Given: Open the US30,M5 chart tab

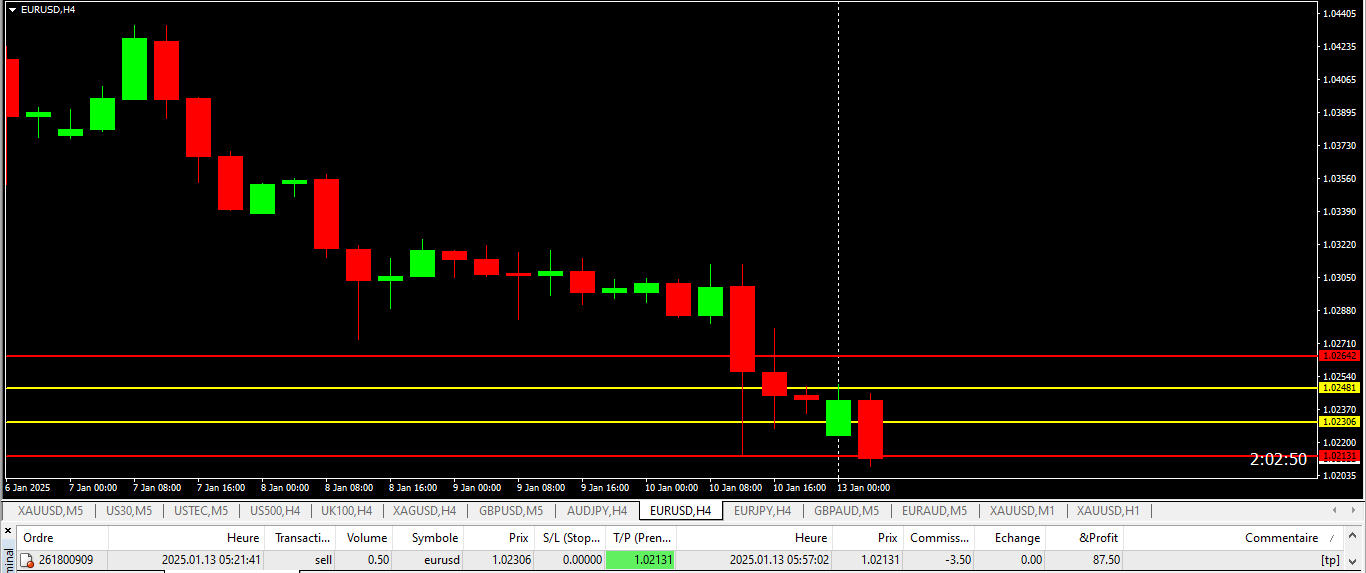Looking at the screenshot, I should (129, 511).
